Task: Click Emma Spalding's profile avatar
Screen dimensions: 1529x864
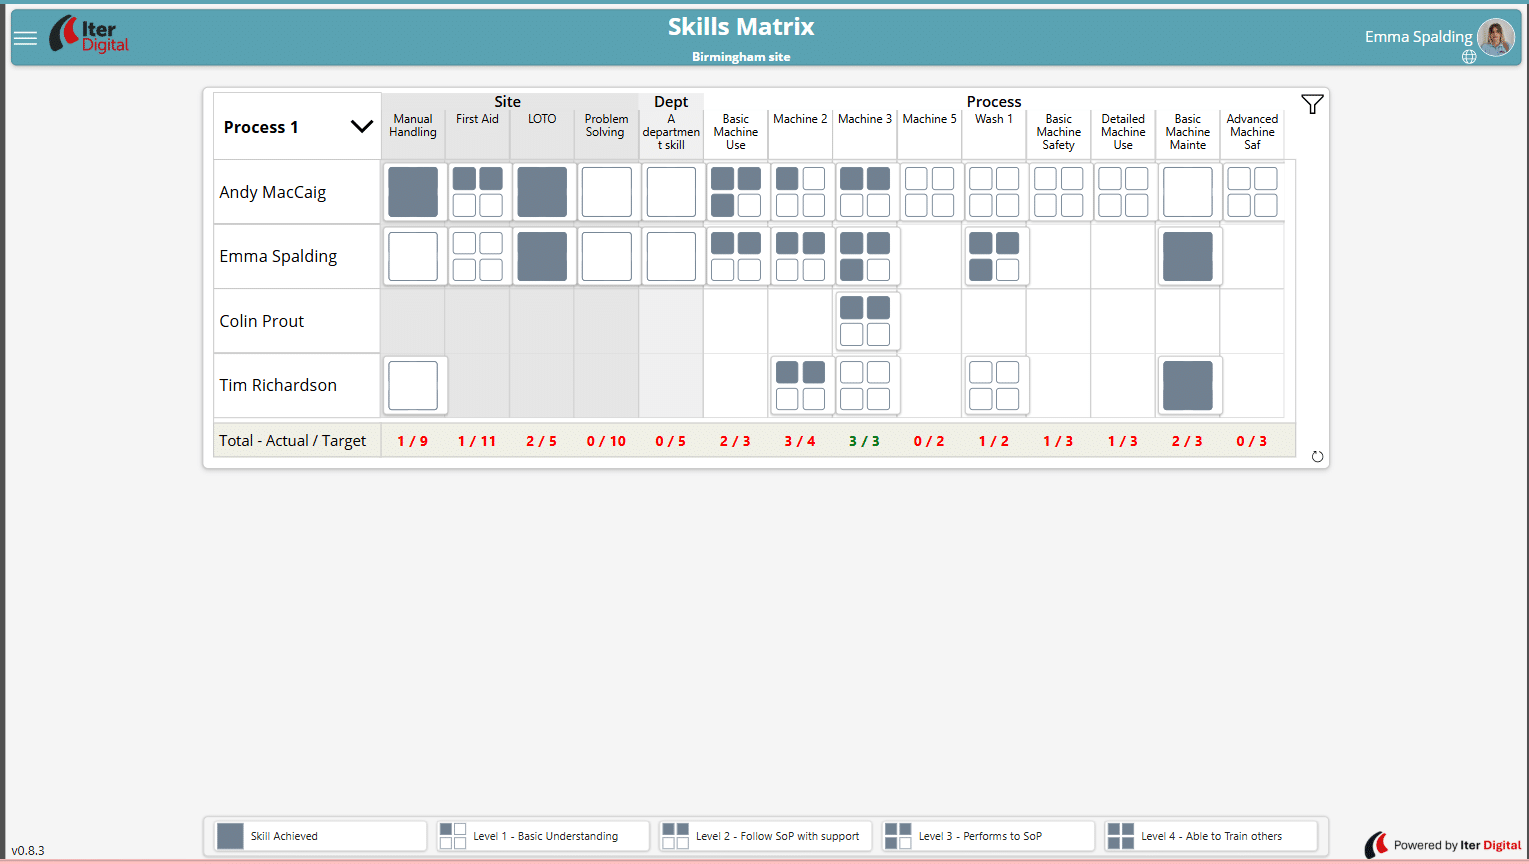Action: [x=1495, y=37]
